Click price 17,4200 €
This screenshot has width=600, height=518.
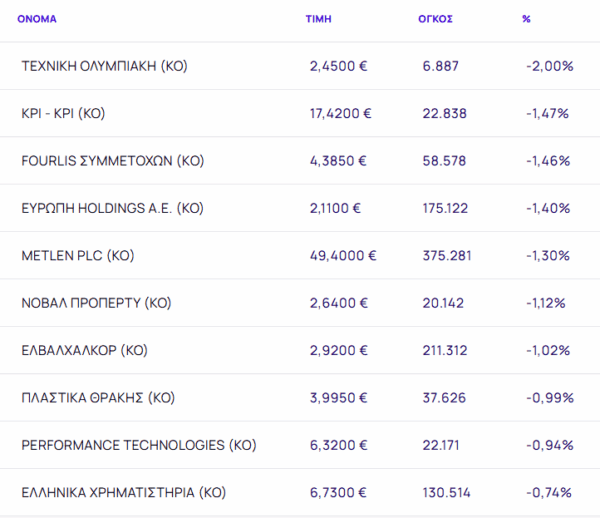tap(341, 114)
